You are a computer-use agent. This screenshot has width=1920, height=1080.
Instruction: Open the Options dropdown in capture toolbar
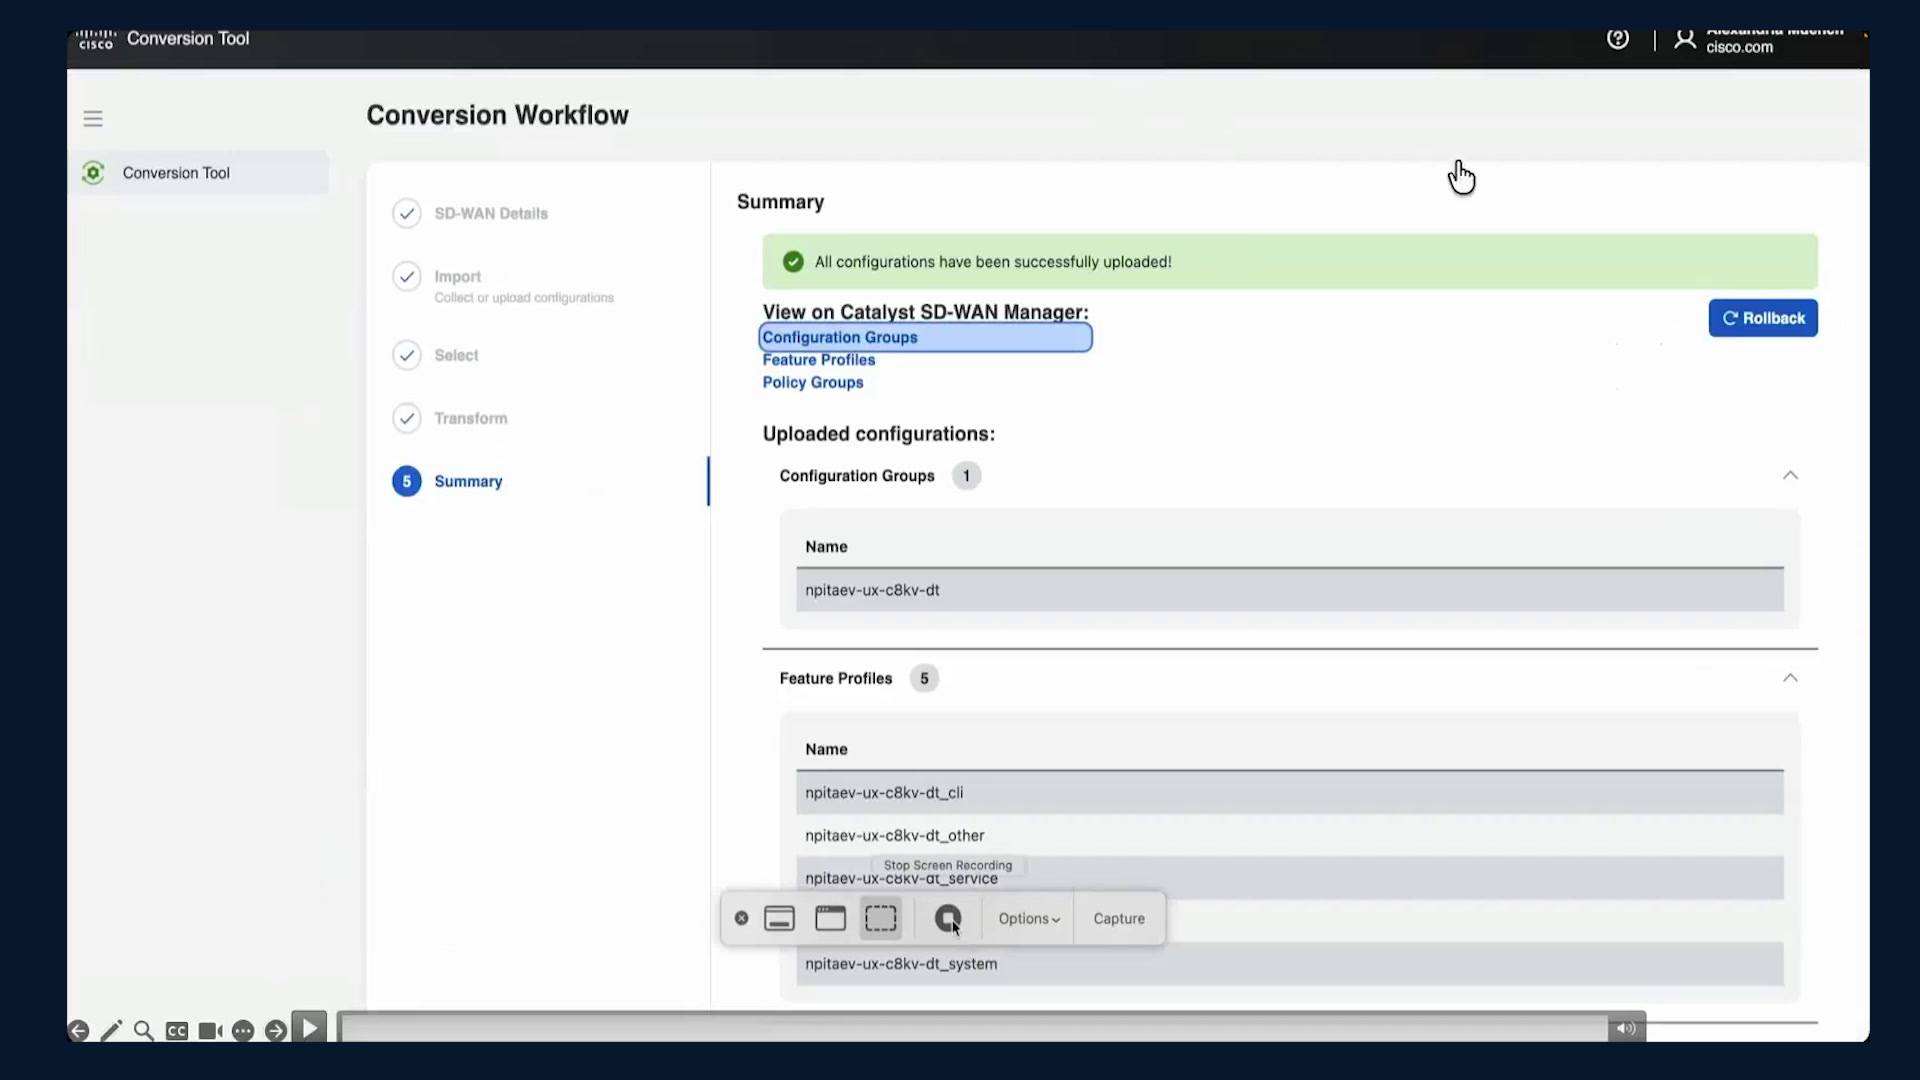pos(1029,919)
